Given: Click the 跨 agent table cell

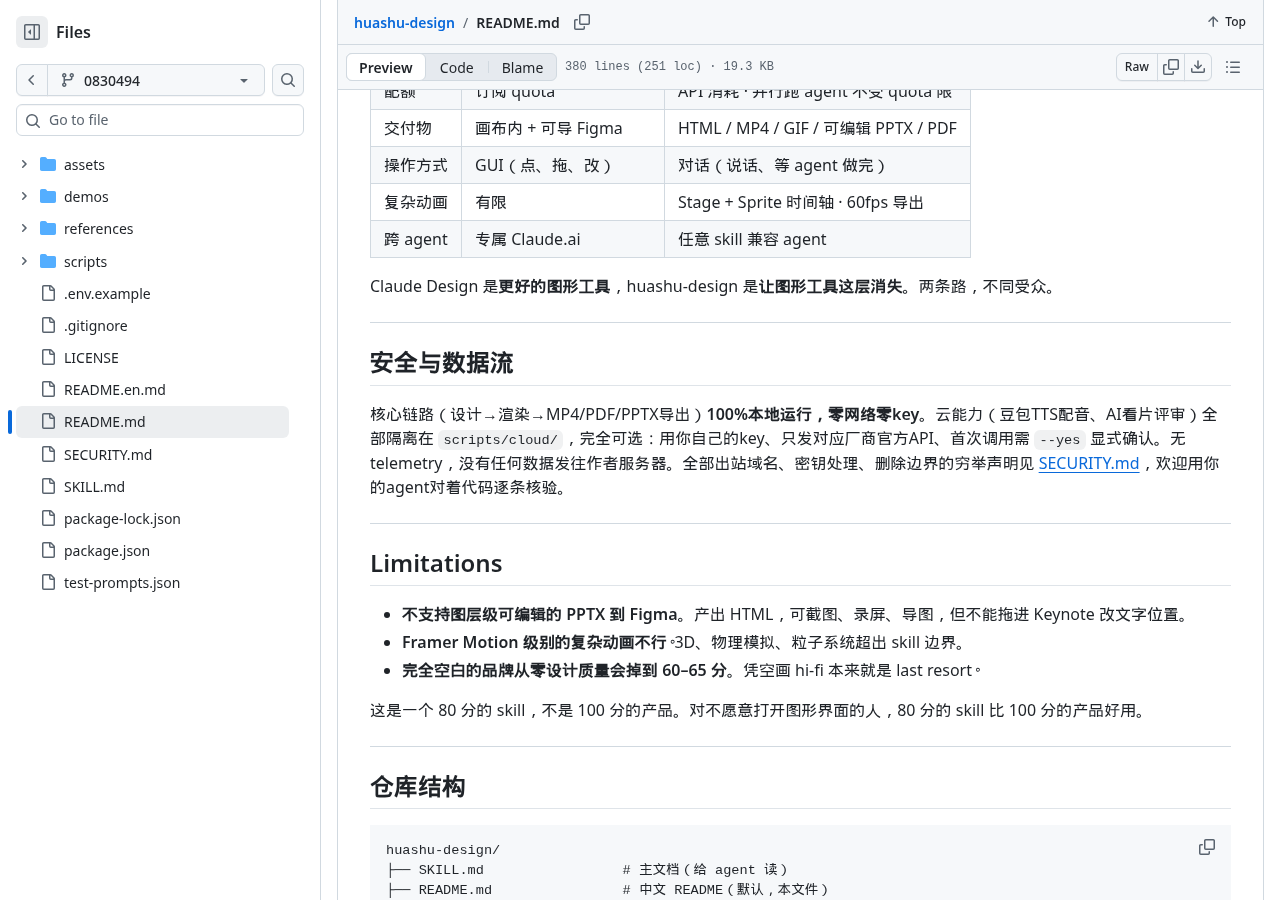Looking at the screenshot, I should 416,239.
